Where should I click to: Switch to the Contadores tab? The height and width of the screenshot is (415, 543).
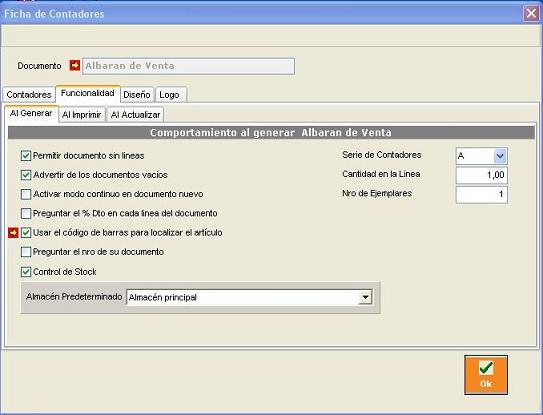coord(29,95)
